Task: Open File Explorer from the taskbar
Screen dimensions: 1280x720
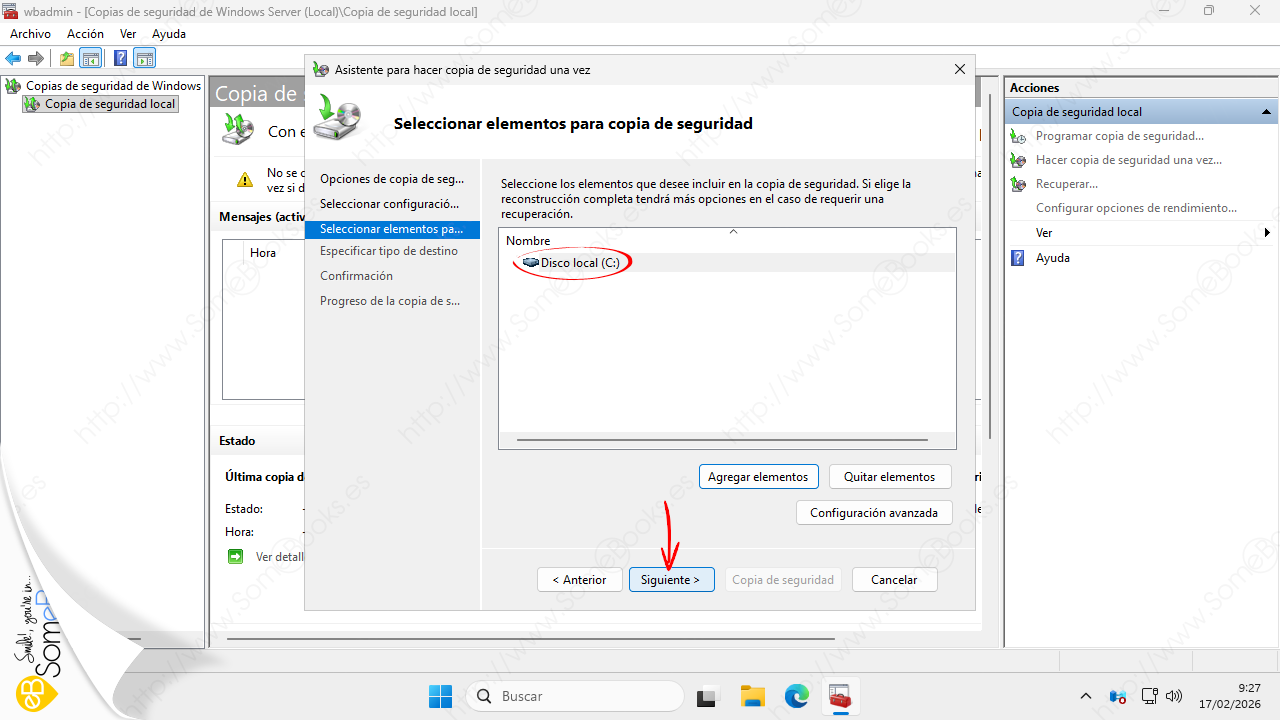Action: pos(752,696)
